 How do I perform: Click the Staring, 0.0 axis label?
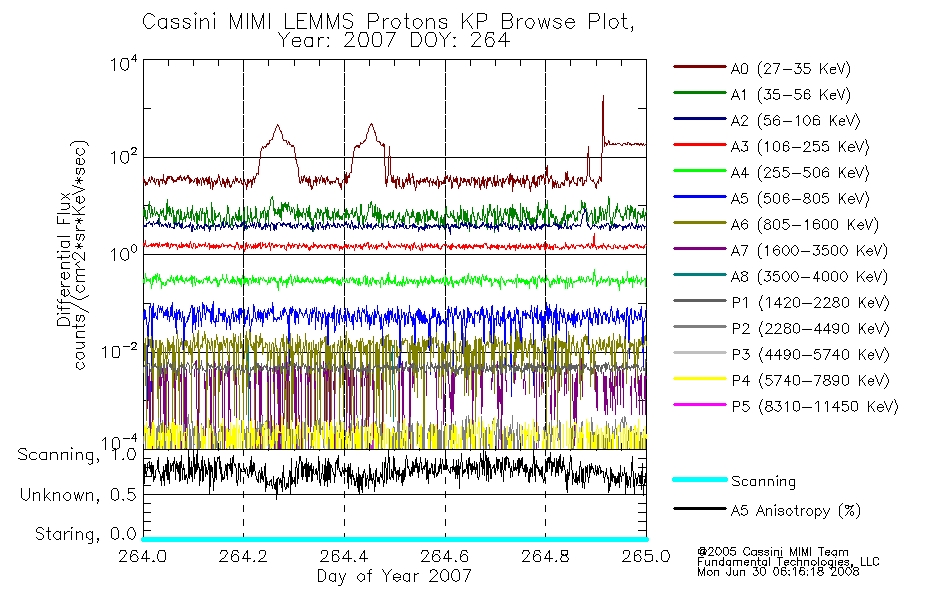(85, 535)
